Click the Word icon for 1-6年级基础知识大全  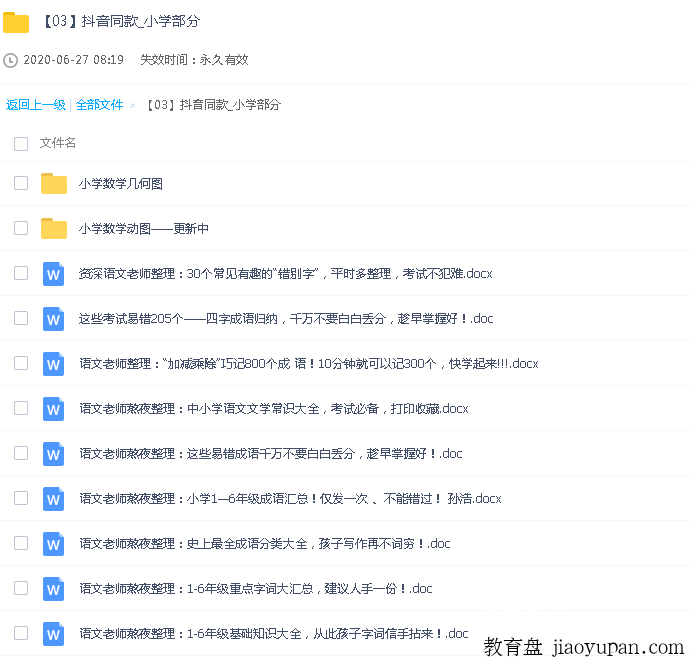53,634
